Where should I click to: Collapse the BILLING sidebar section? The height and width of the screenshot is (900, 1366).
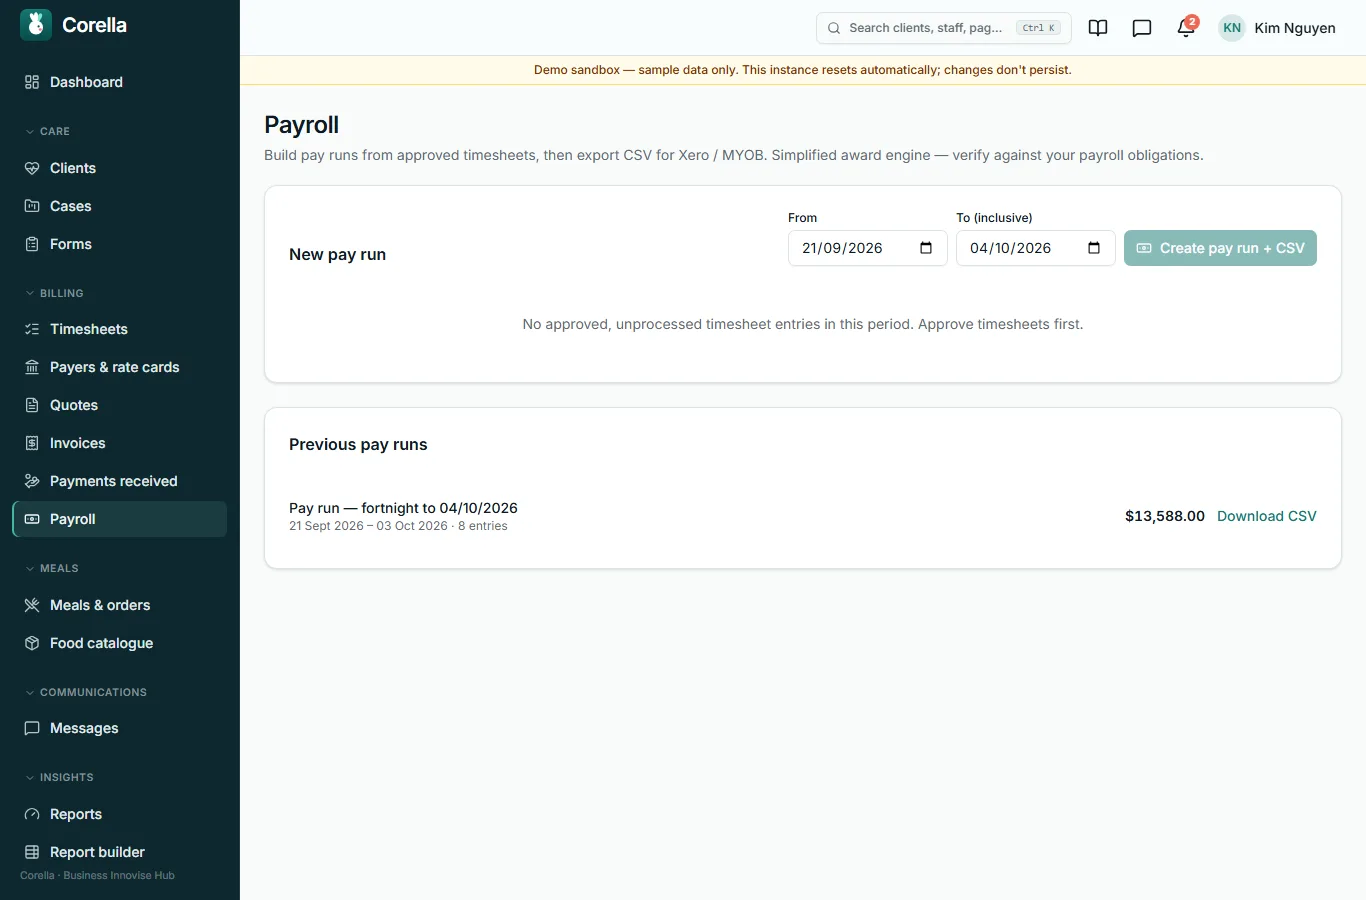coord(54,293)
